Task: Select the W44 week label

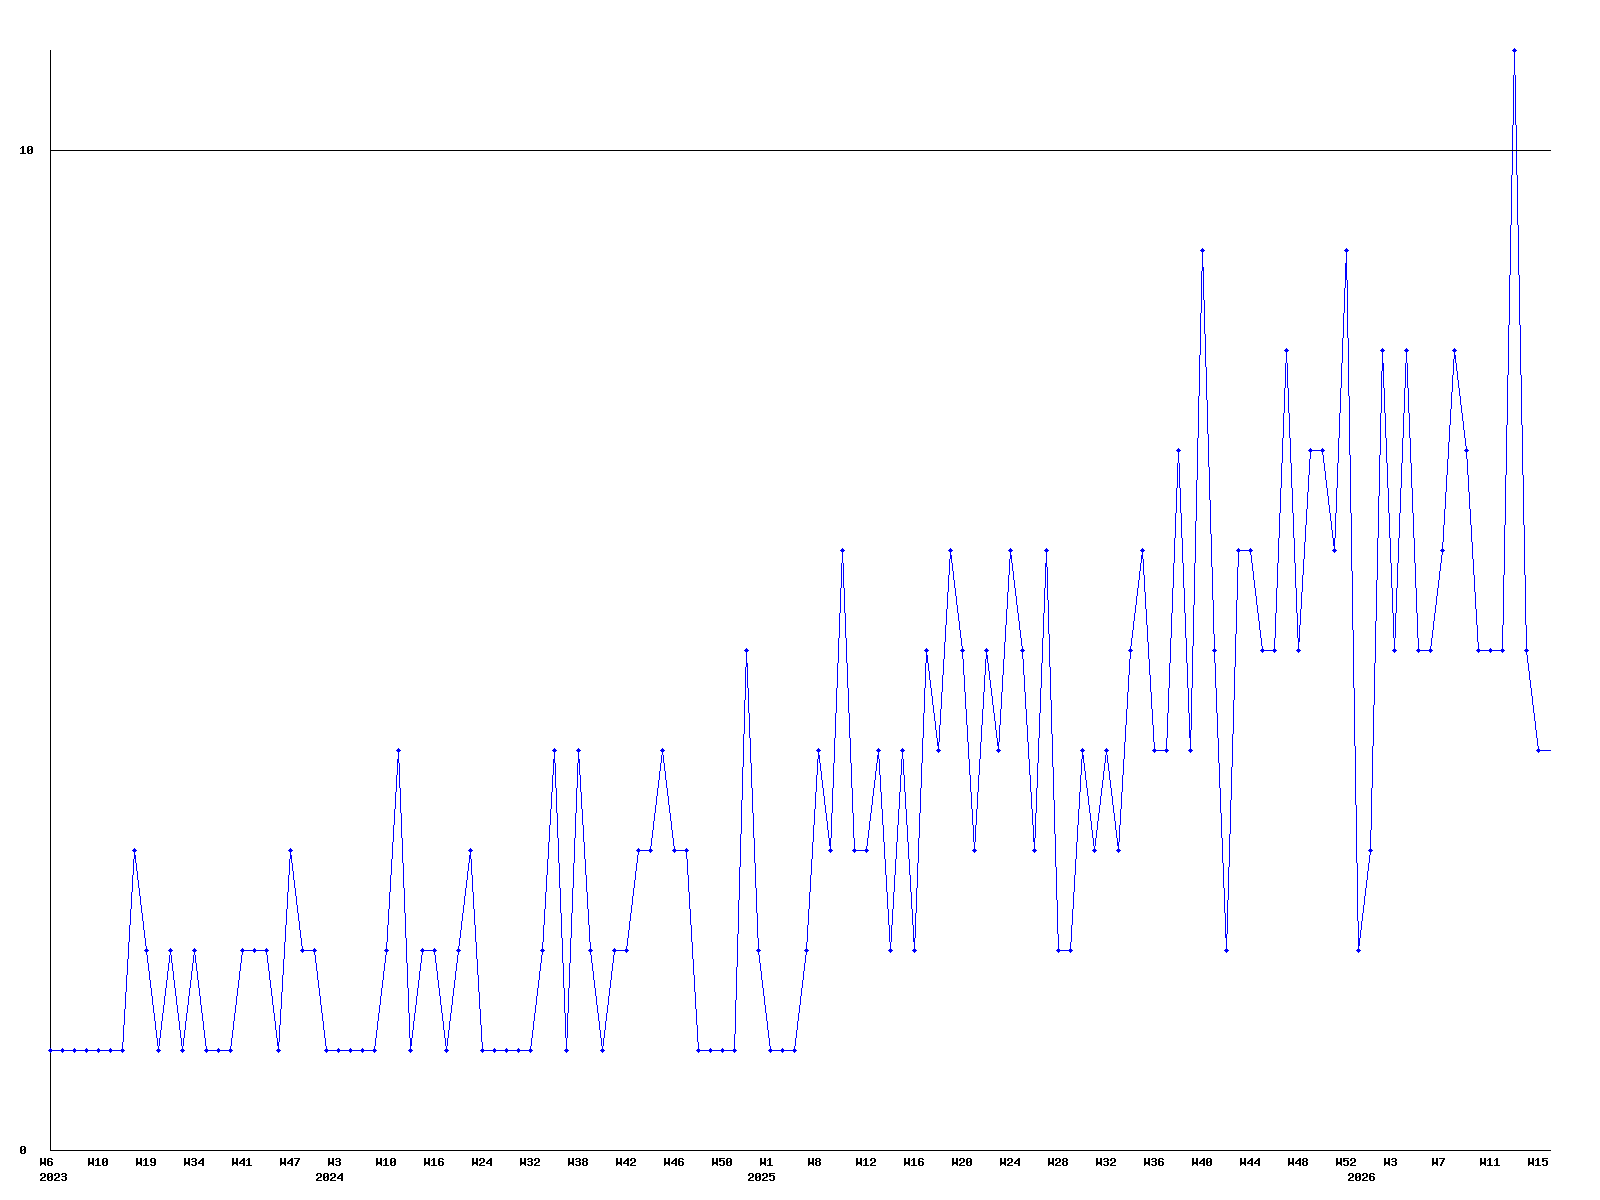Action: point(1250,1162)
